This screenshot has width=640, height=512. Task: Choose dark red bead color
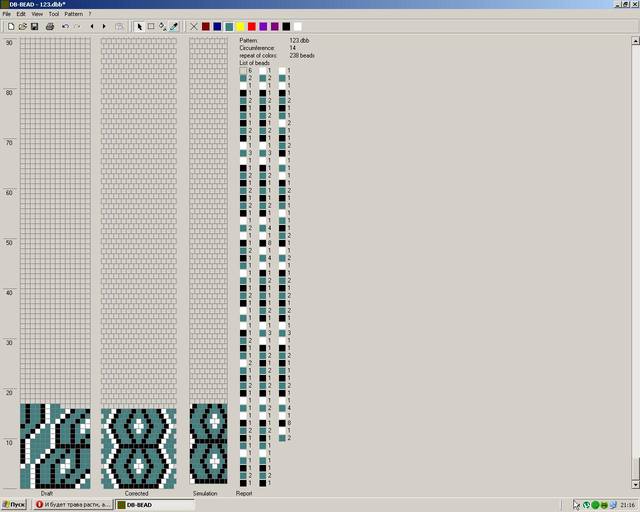(x=206, y=27)
